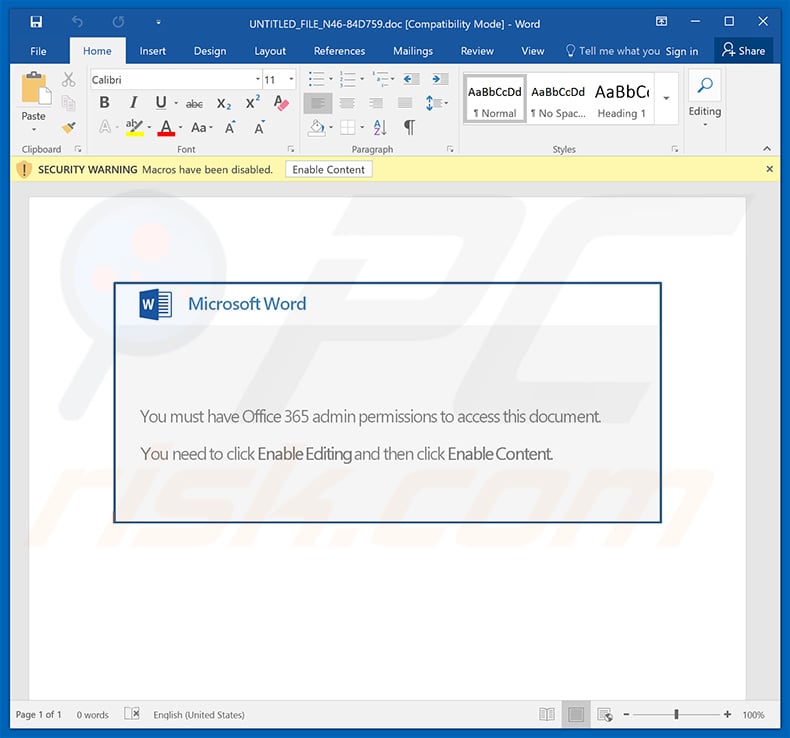Select the Copy icon under Cut
This screenshot has width=790, height=738.
[69, 103]
